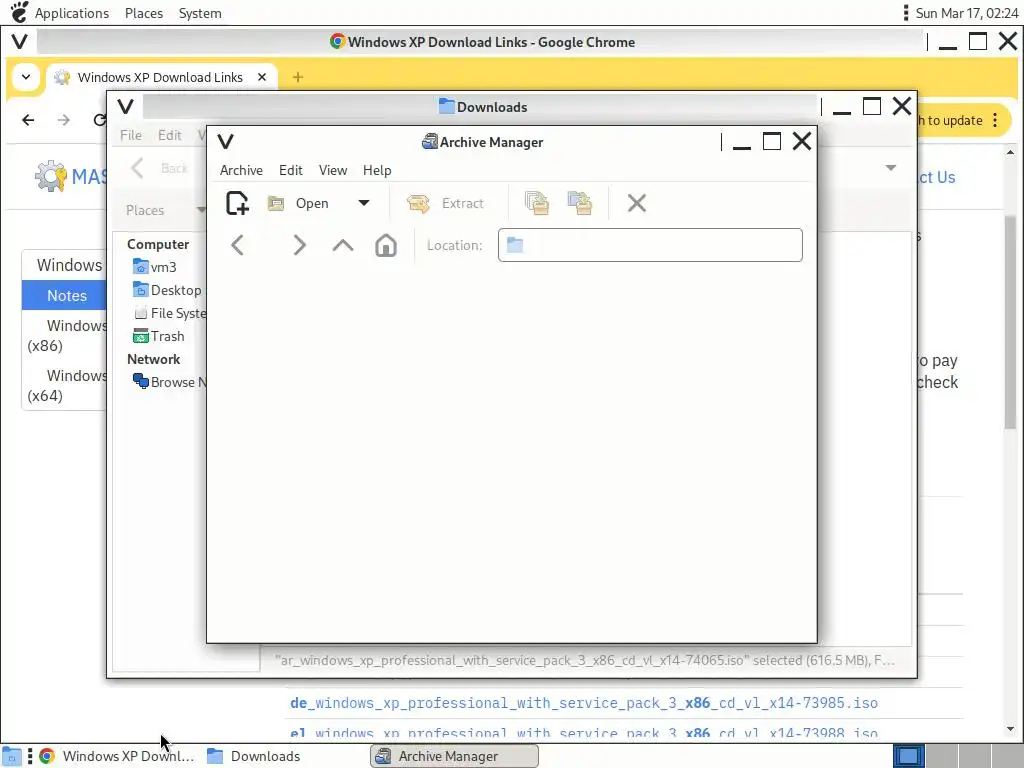Viewport: 1024px width, 768px height.
Task: Open the Archive menu
Action: 241,170
